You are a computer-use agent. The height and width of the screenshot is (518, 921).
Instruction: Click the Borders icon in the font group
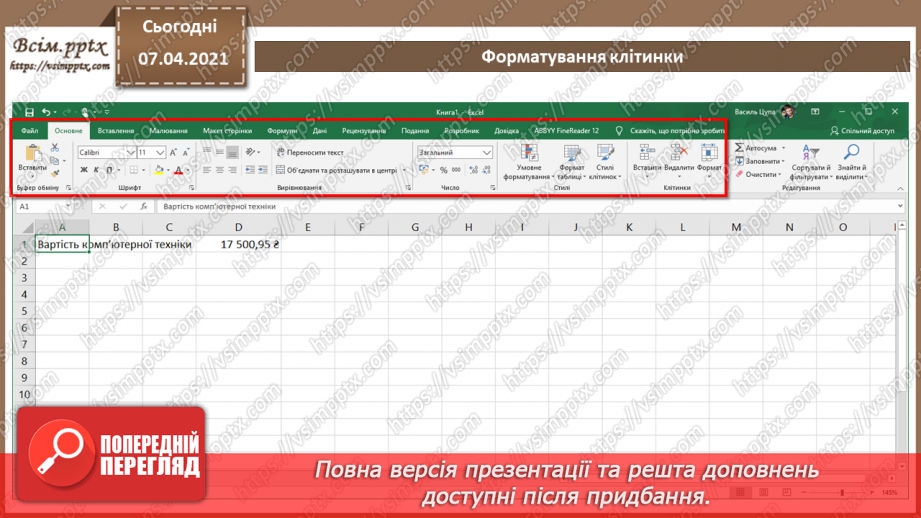point(134,170)
